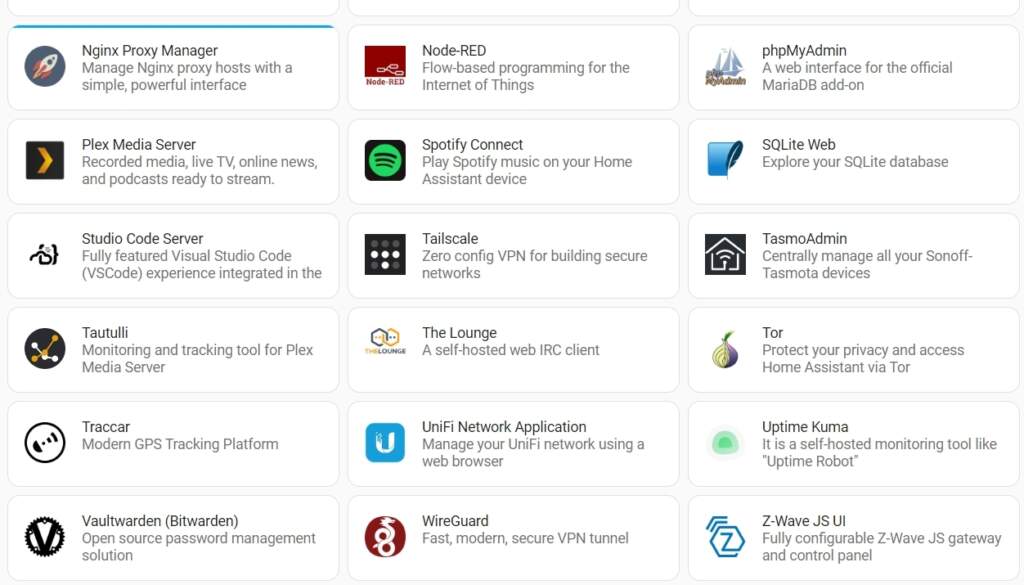The image size is (1024, 585).
Task: Click the Tor onion icon
Action: pyautogui.click(x=725, y=349)
